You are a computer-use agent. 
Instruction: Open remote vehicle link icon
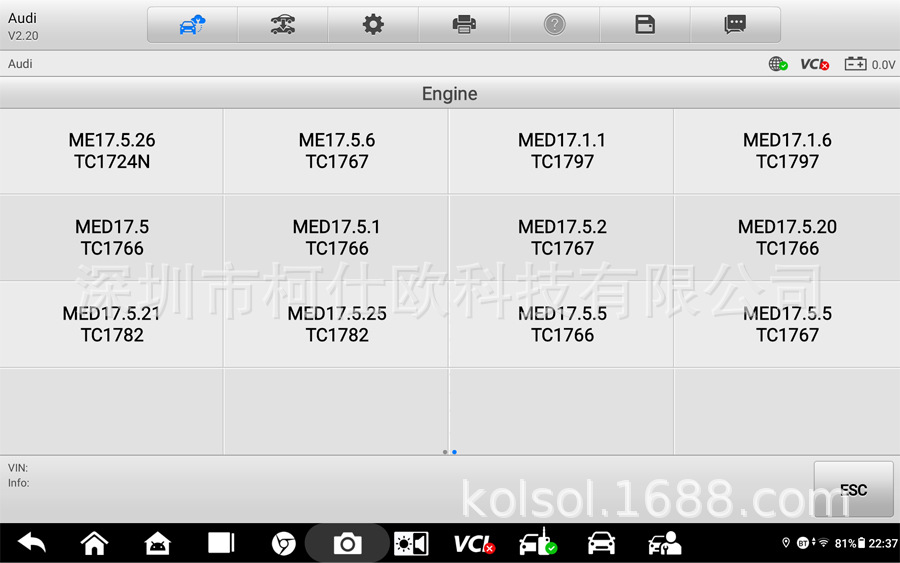pos(538,542)
